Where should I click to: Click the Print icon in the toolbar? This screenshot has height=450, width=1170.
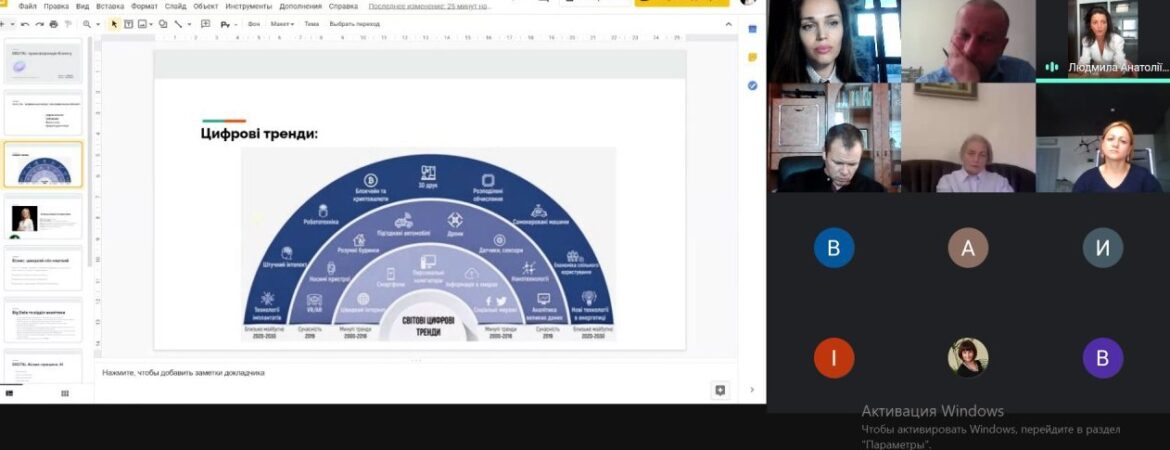coord(54,24)
